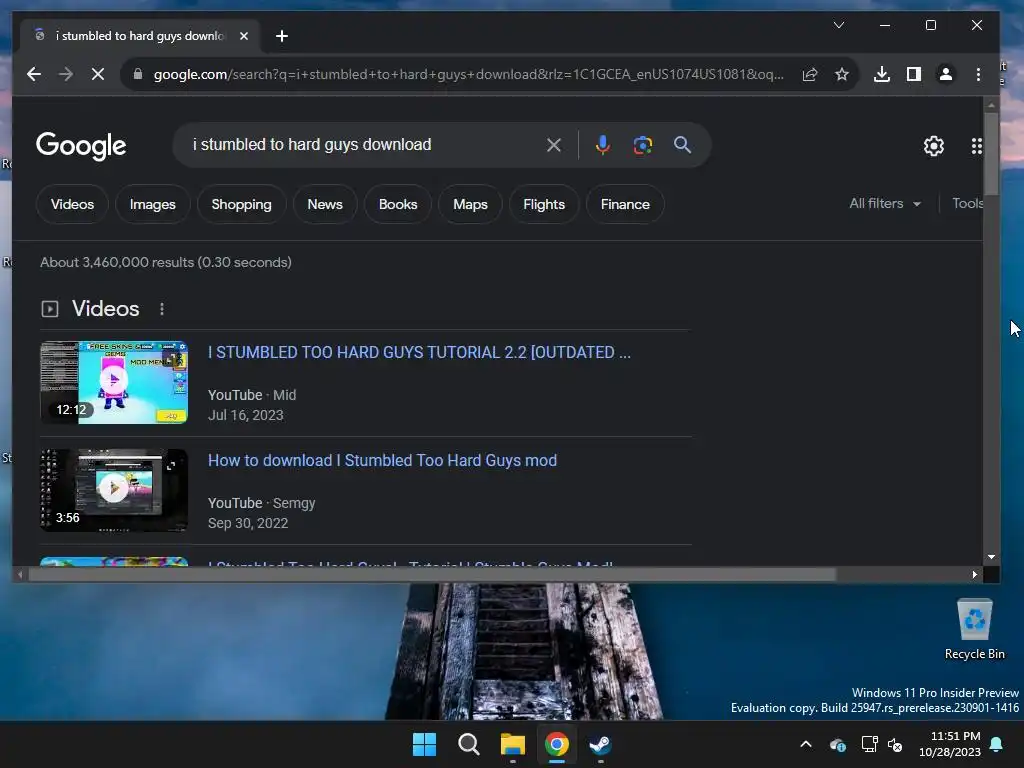Toggle the Chrome side panel icon

914,74
